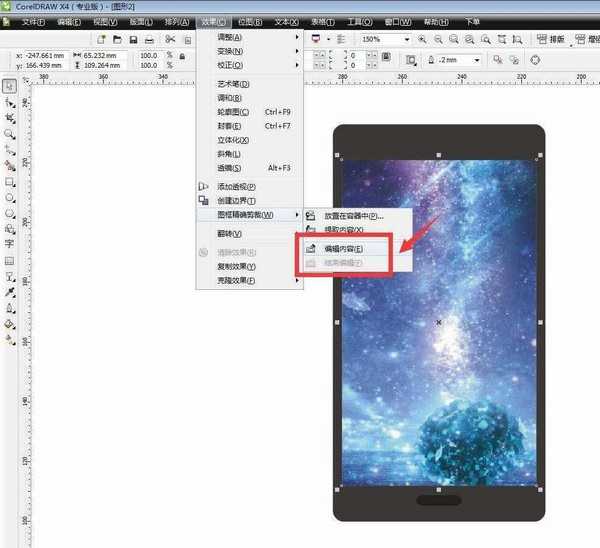Toggle the lock ratio padlock icon
The width and height of the screenshot is (600, 548).
tap(182, 56)
